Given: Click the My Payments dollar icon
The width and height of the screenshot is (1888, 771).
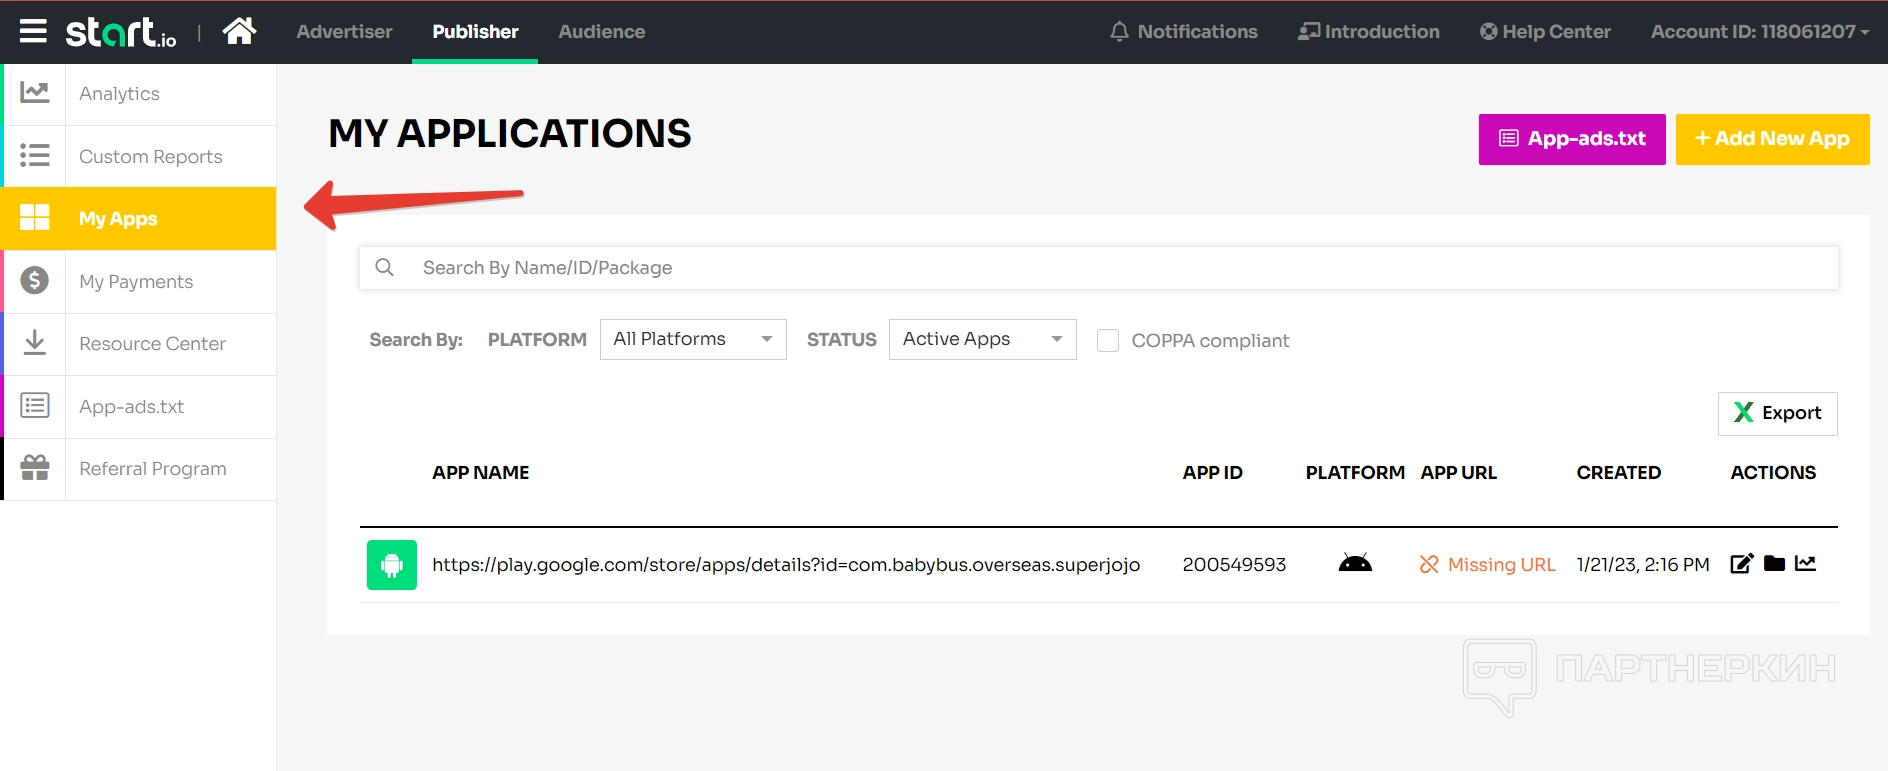Looking at the screenshot, I should [x=35, y=281].
